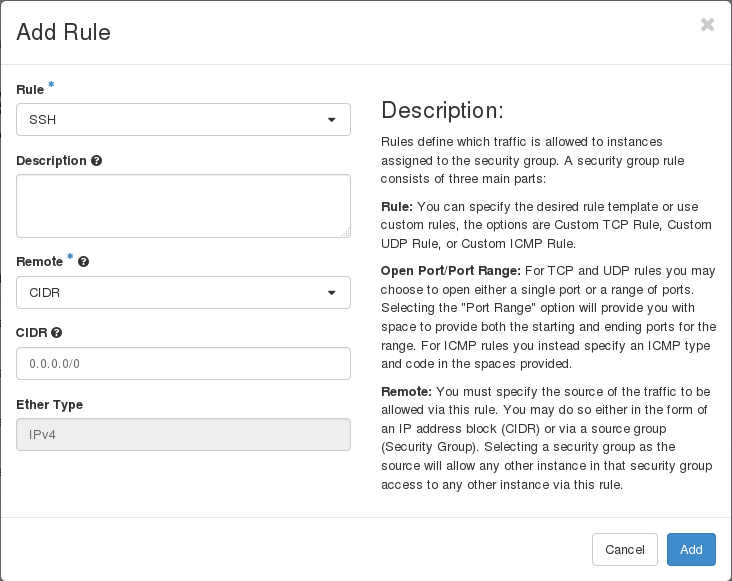Click the Ether Type label
Image resolution: width=732 pixels, height=581 pixels.
49,404
